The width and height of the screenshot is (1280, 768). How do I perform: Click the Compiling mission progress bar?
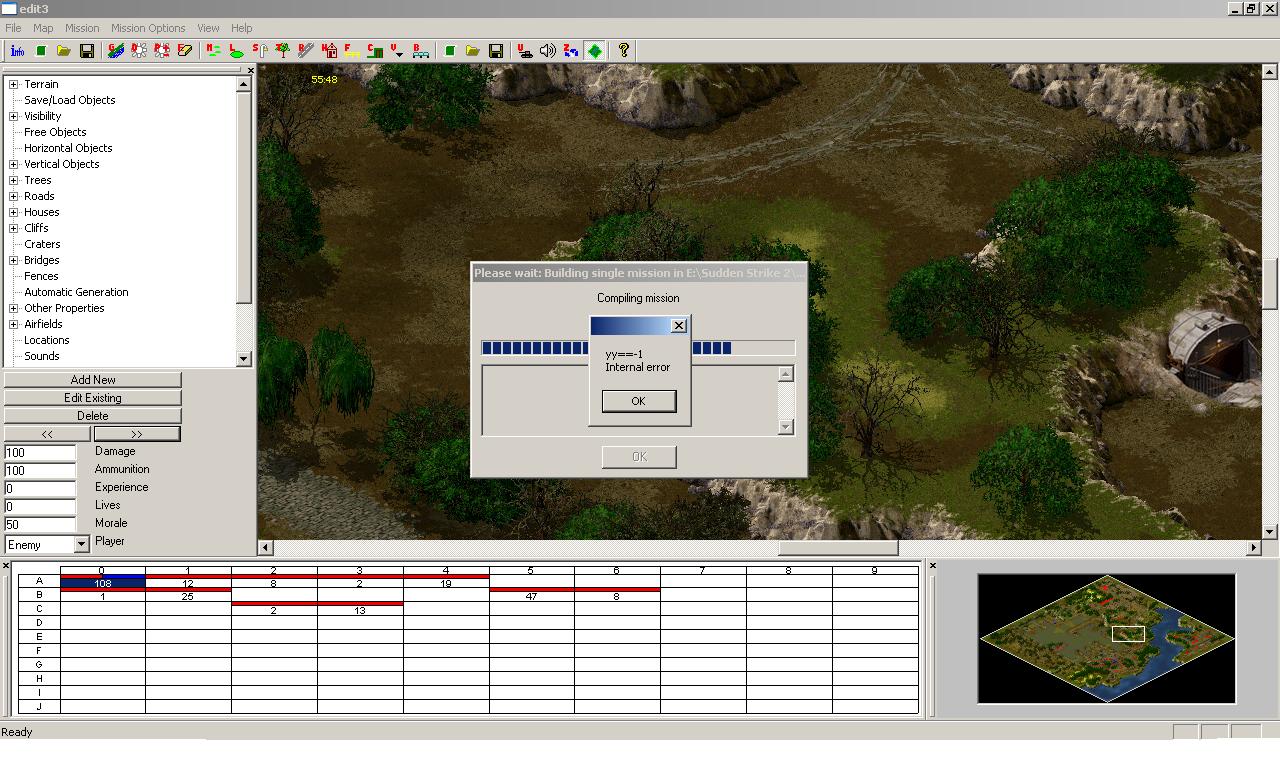tap(638, 348)
